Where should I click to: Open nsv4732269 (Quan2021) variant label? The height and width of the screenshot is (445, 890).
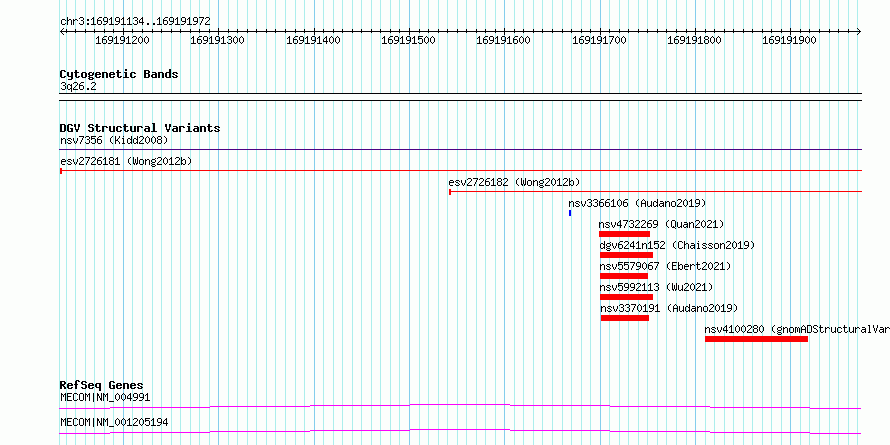point(661,224)
